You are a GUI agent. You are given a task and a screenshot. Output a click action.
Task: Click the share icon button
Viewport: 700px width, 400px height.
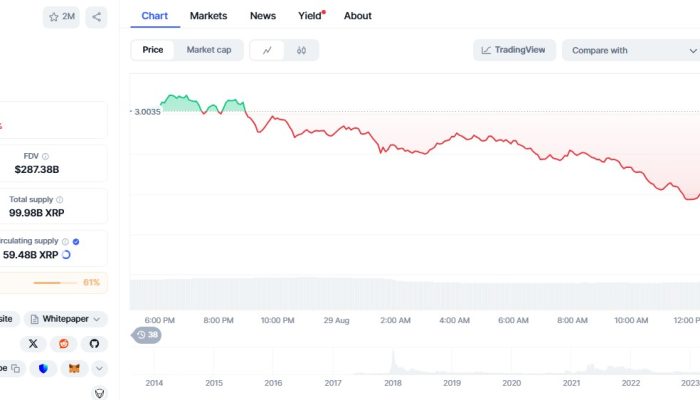pyautogui.click(x=96, y=17)
